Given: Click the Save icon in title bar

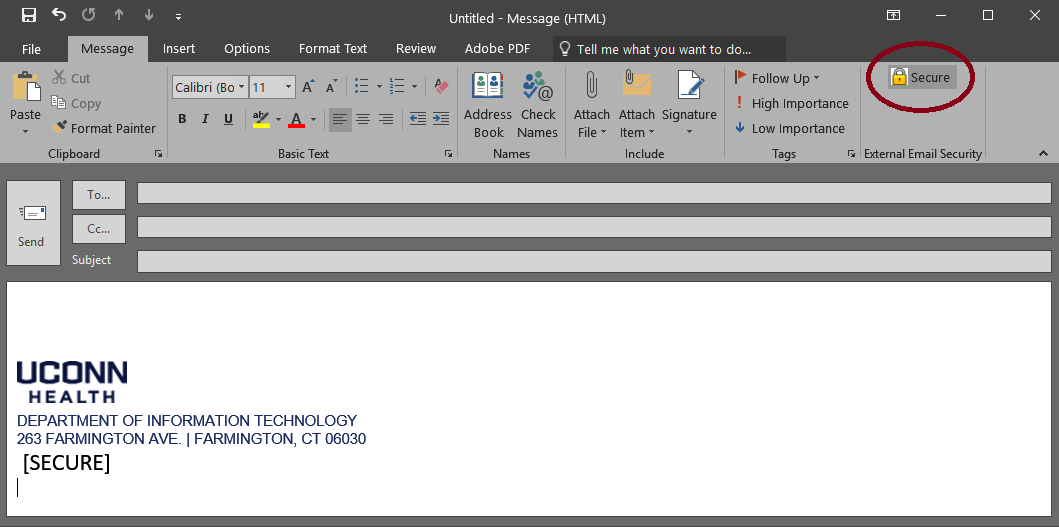Looking at the screenshot, I should 29,16.
